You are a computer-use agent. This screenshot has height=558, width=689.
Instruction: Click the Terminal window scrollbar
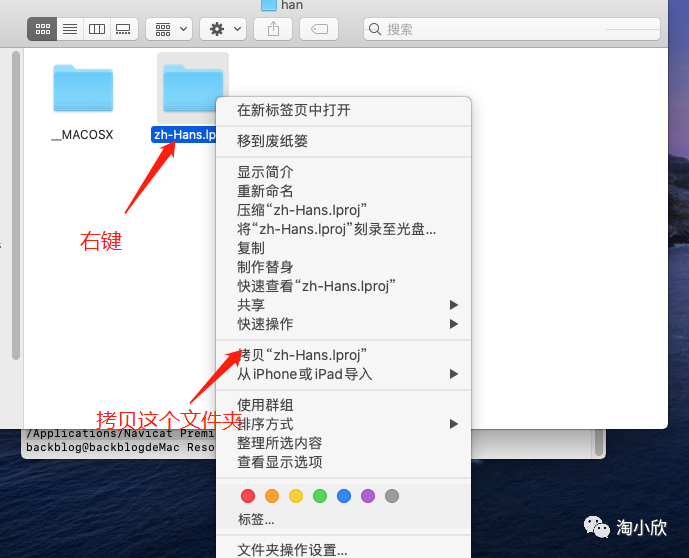[x=598, y=443]
